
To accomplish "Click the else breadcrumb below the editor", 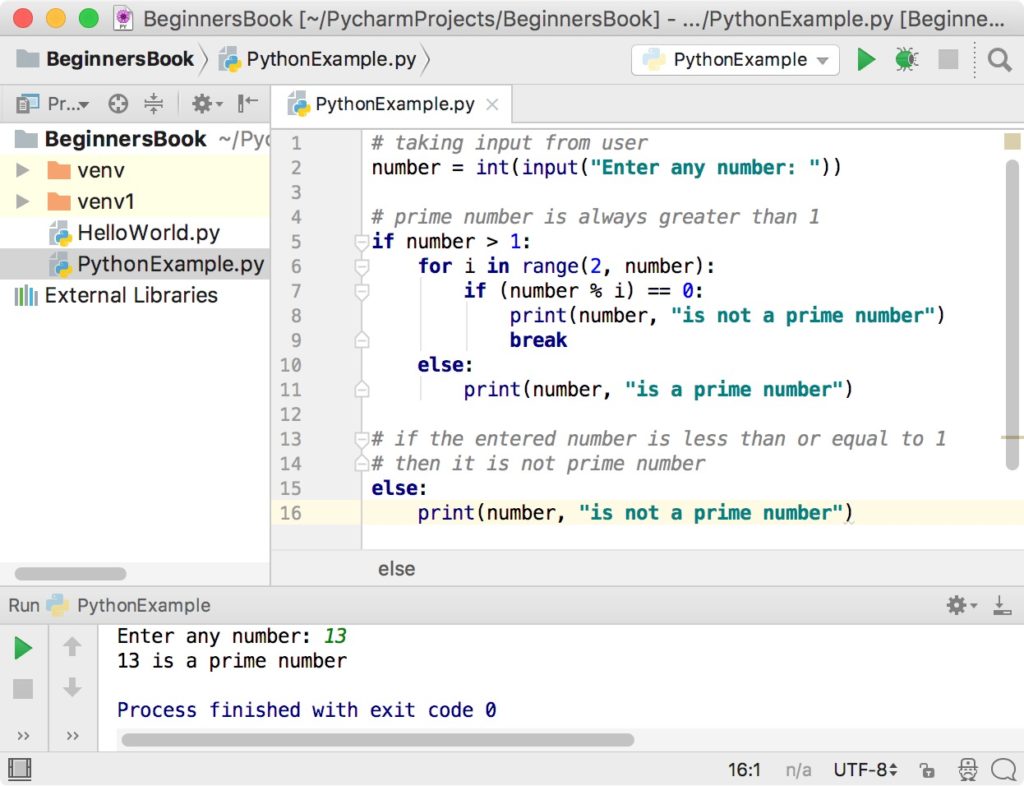I will point(396,569).
